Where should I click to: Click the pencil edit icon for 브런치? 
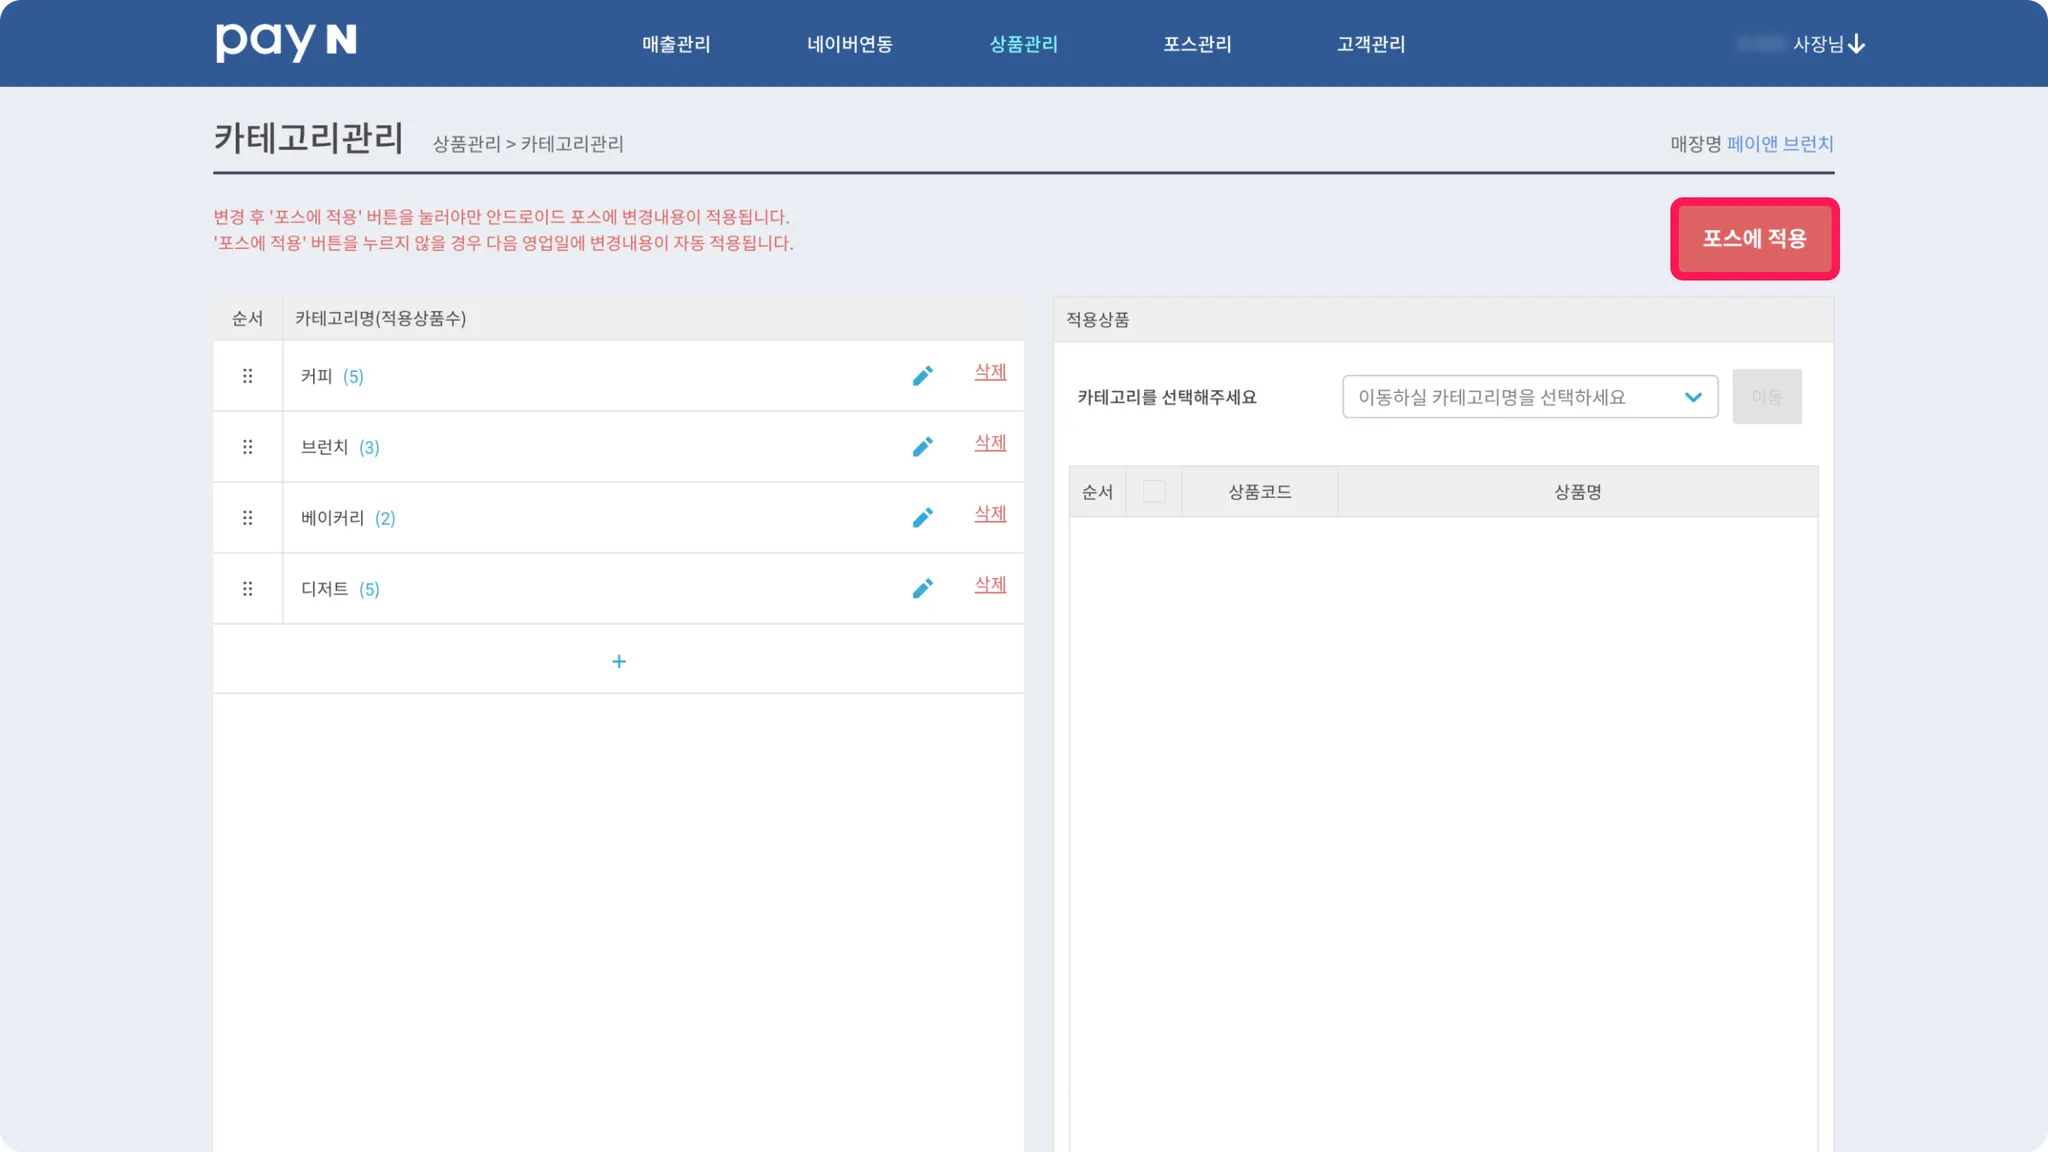pos(922,447)
